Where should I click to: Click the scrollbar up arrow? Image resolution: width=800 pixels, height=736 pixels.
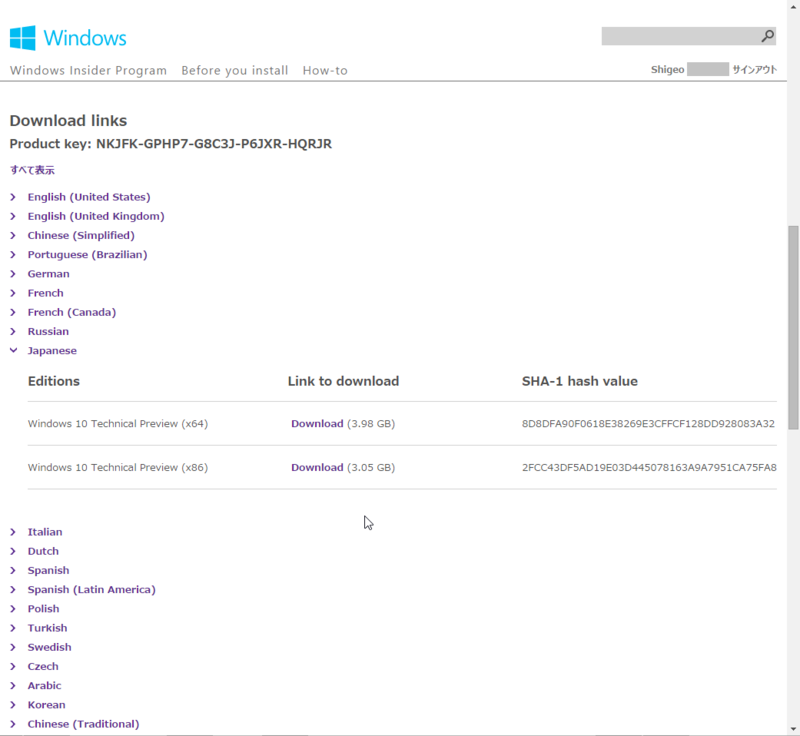(x=793, y=7)
